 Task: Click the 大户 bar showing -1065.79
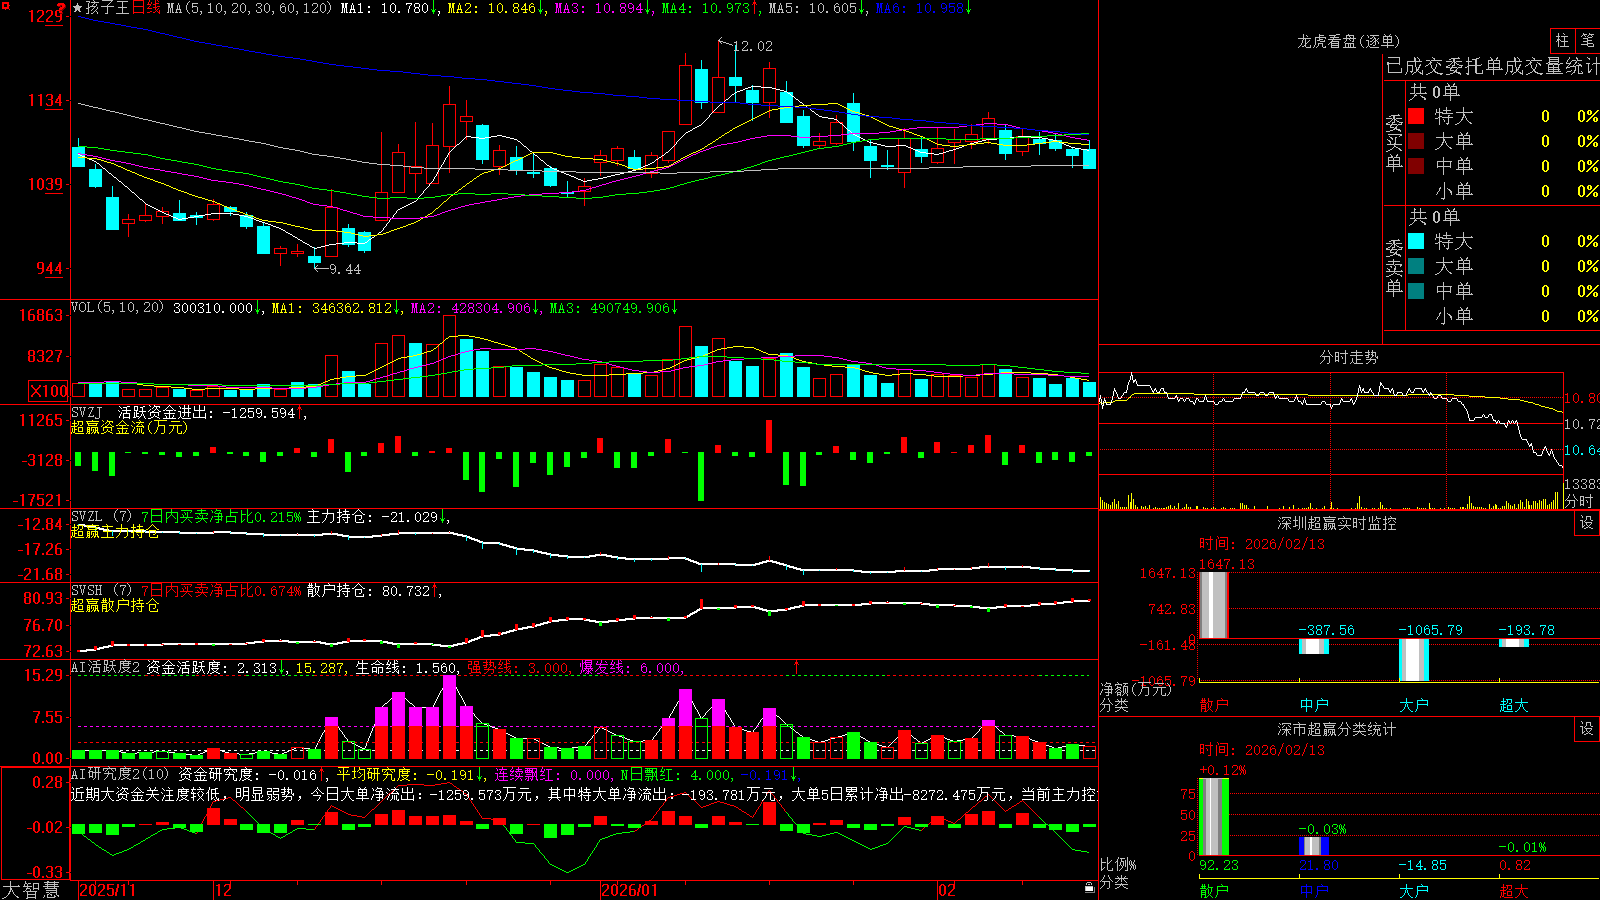pyautogui.click(x=1414, y=660)
